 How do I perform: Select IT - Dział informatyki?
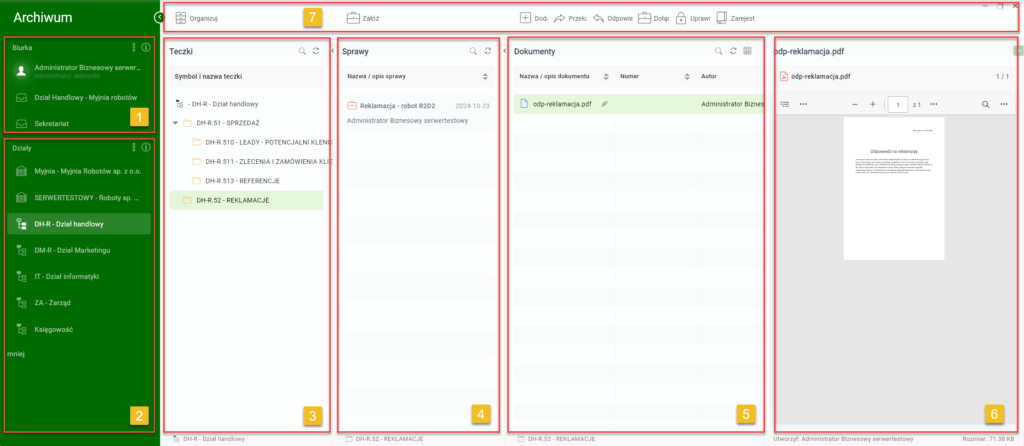(x=79, y=276)
